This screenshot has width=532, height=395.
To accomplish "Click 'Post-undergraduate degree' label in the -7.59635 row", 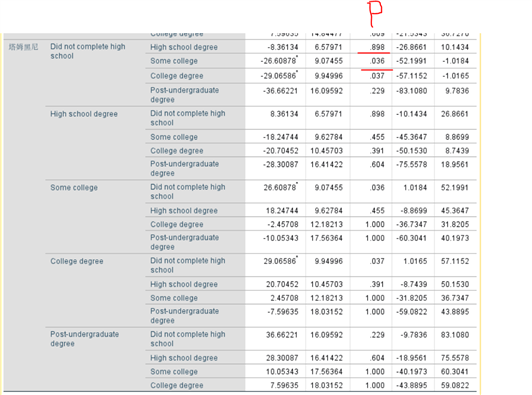I will tap(185, 316).
